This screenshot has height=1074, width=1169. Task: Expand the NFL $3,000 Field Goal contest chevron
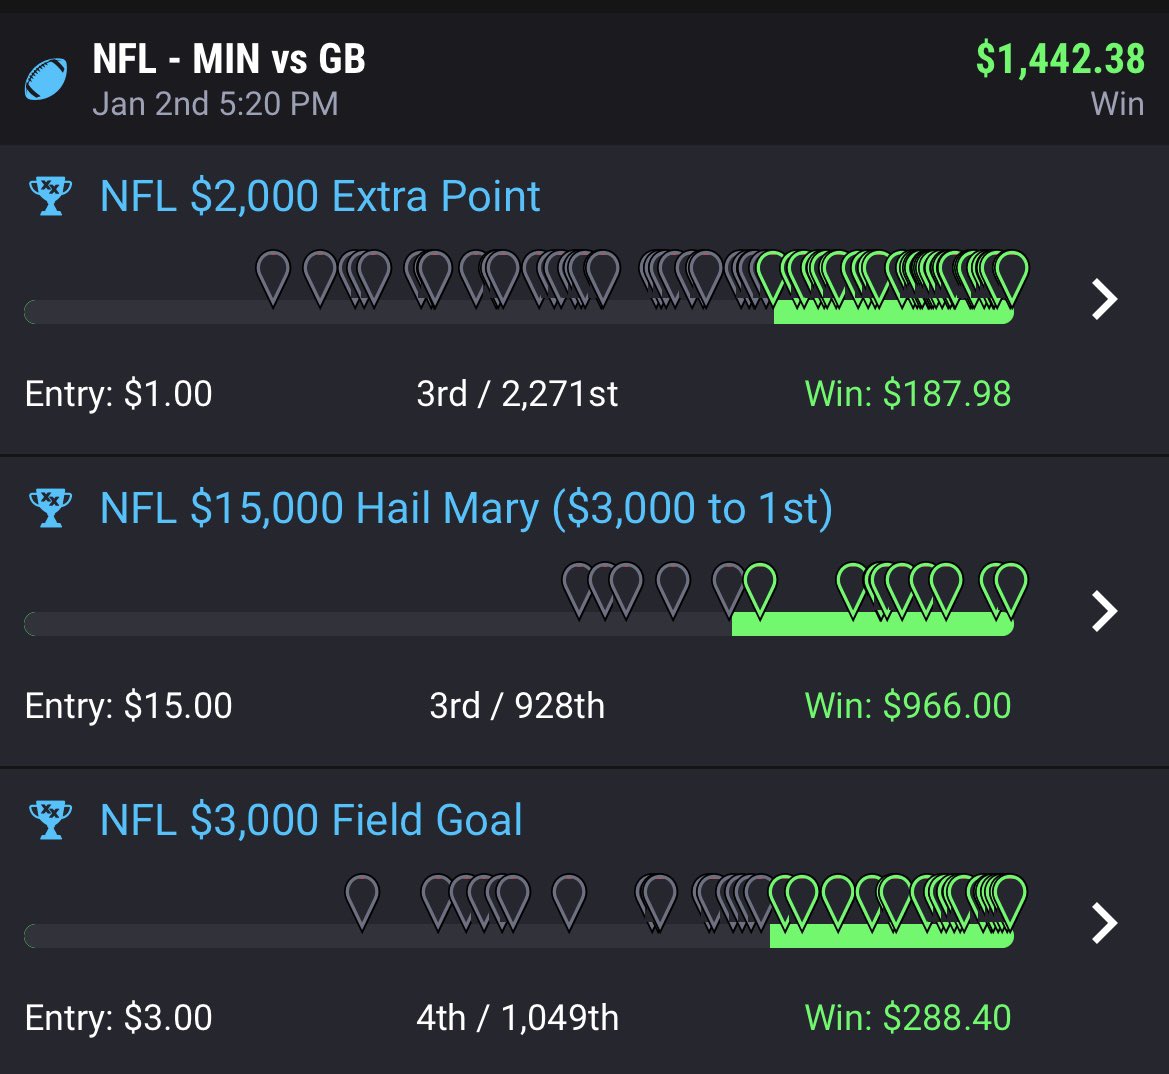pyautogui.click(x=1104, y=923)
